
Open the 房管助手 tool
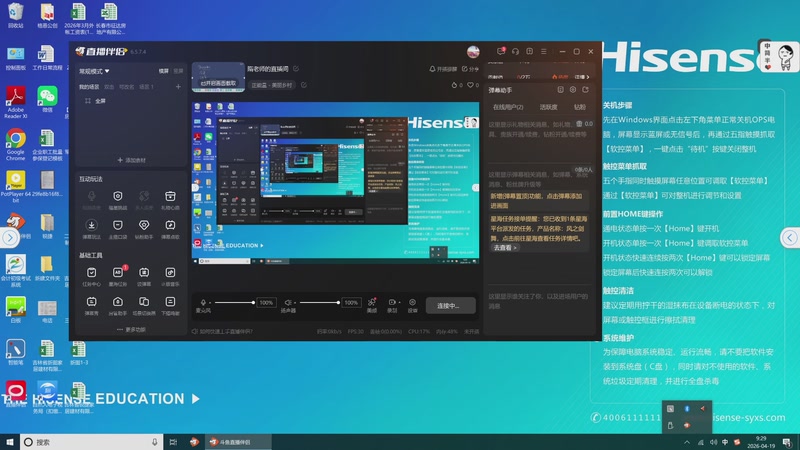point(118,305)
